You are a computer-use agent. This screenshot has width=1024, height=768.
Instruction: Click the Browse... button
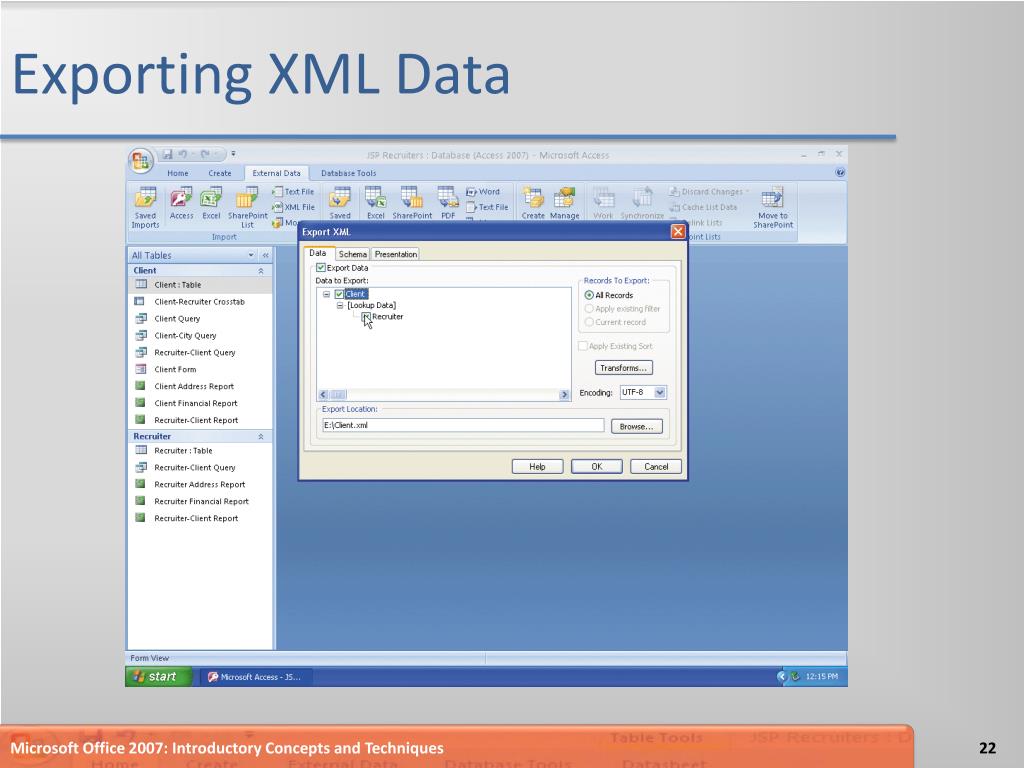pyautogui.click(x=637, y=426)
